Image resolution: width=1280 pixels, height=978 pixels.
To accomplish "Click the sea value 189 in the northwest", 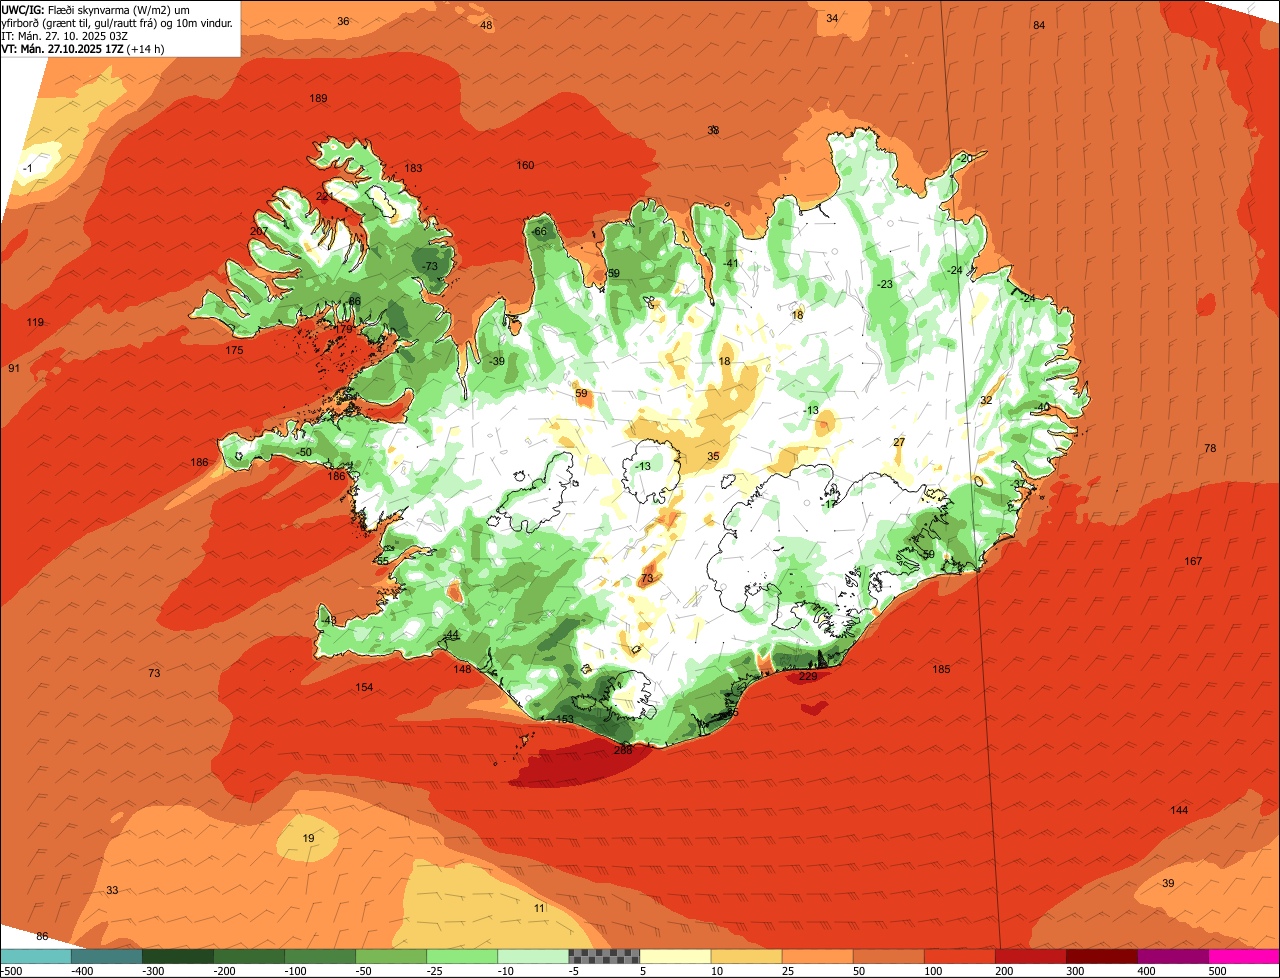I will pyautogui.click(x=319, y=98).
